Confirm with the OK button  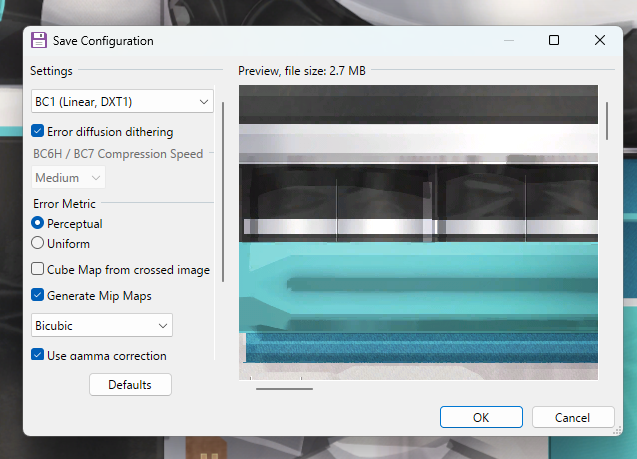pos(481,417)
